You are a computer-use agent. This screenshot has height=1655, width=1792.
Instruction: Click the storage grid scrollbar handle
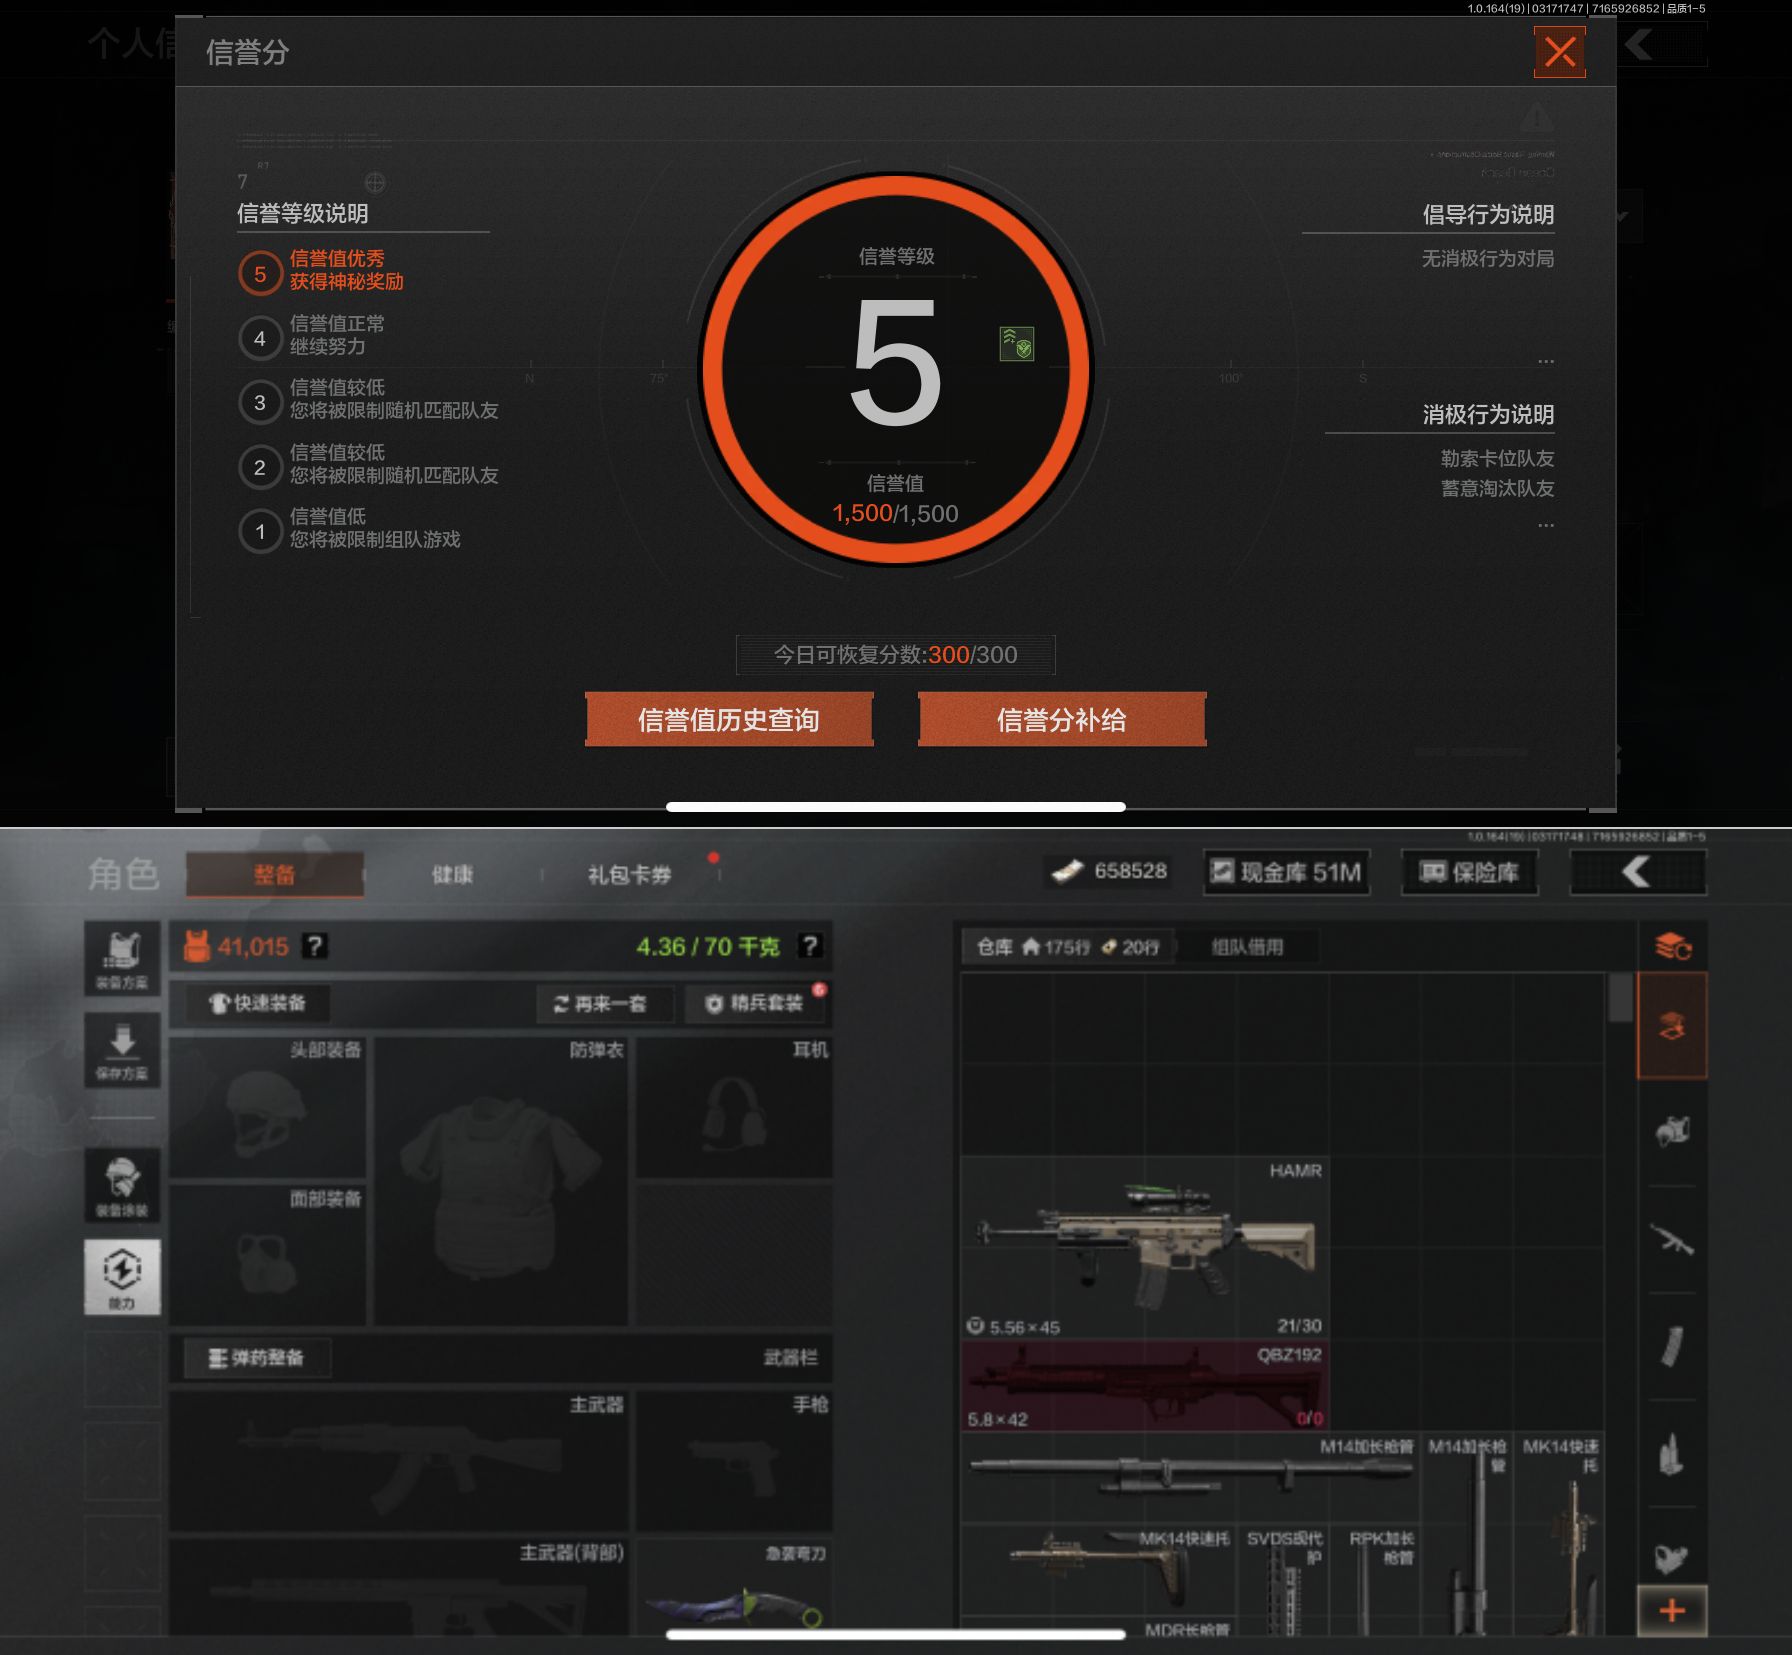(1620, 997)
